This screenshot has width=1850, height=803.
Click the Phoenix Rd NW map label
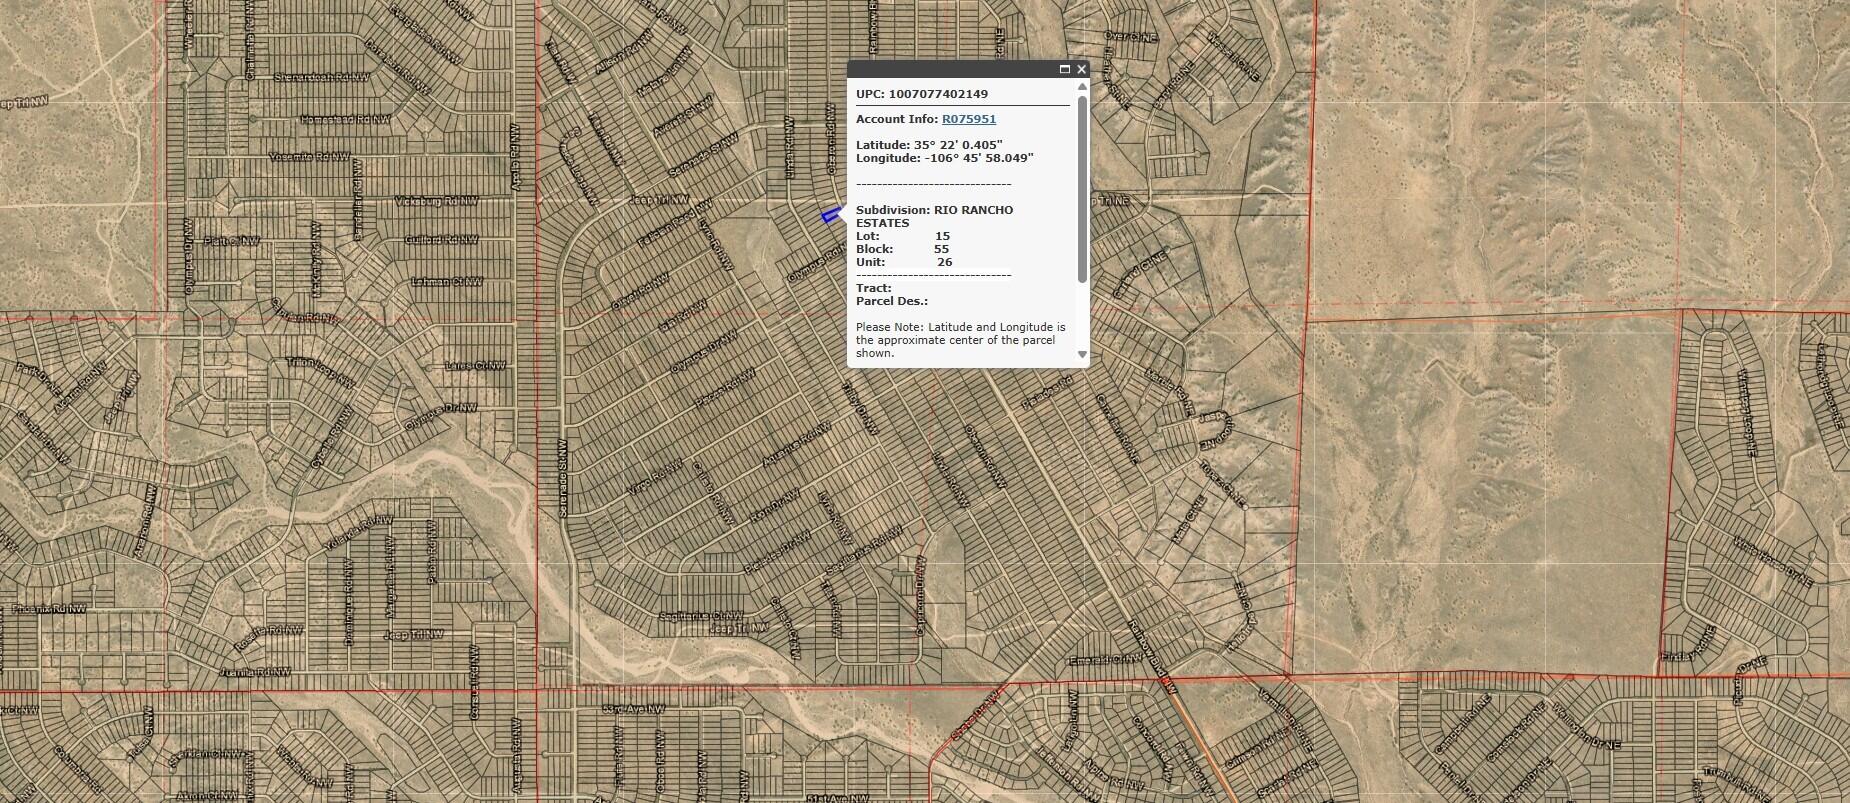point(49,608)
